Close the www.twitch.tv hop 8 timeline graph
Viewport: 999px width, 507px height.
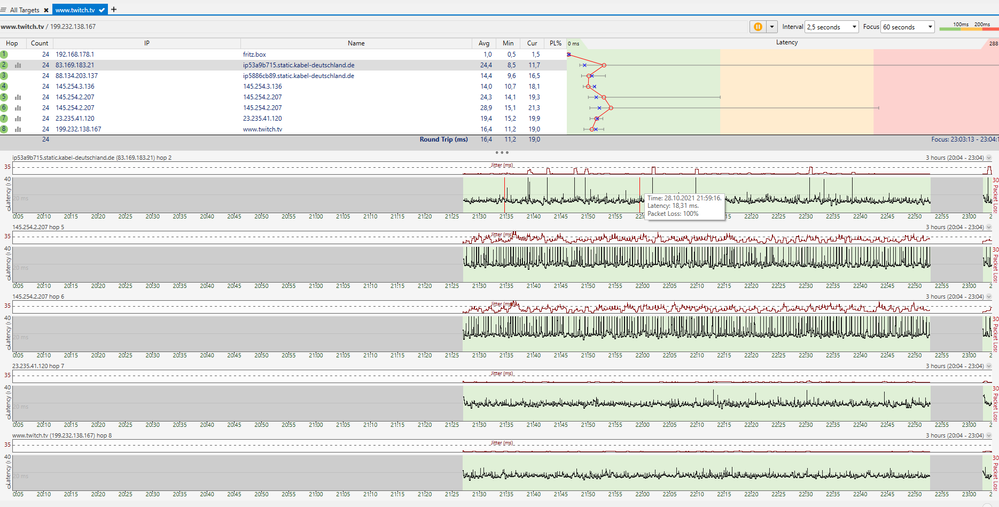pyautogui.click(x=989, y=437)
